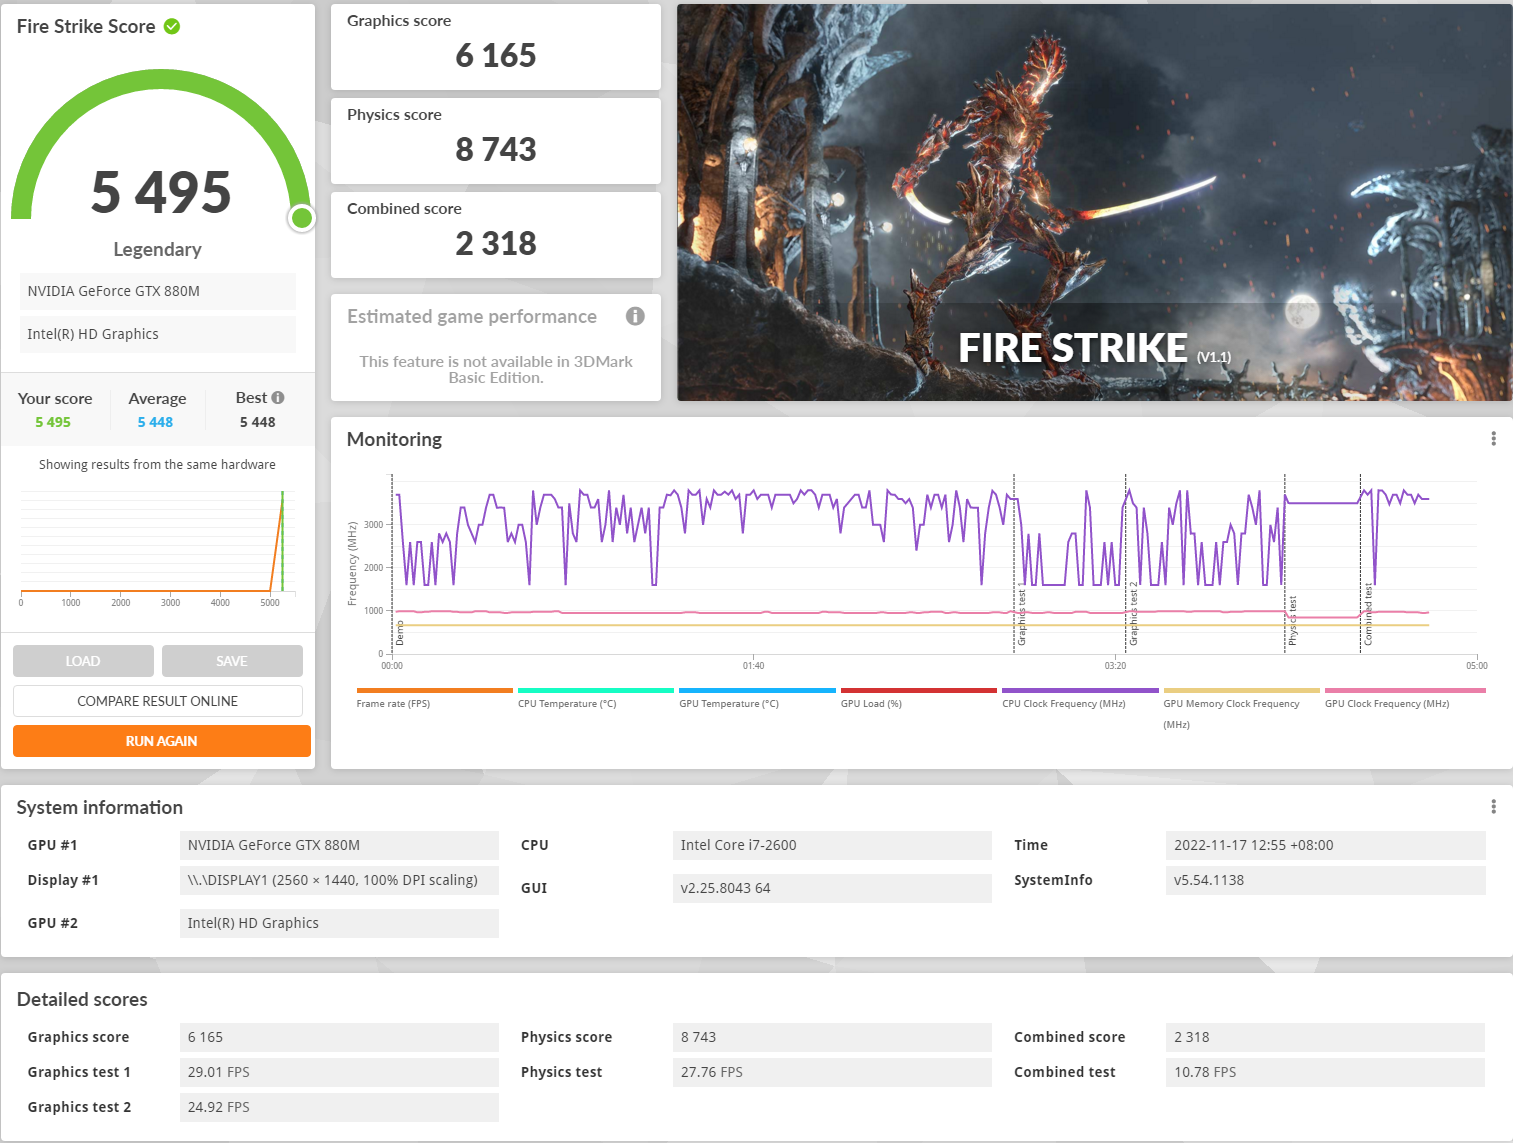Click the blue 5 448 value under Average
Image resolution: width=1513 pixels, height=1143 pixels.
[155, 422]
